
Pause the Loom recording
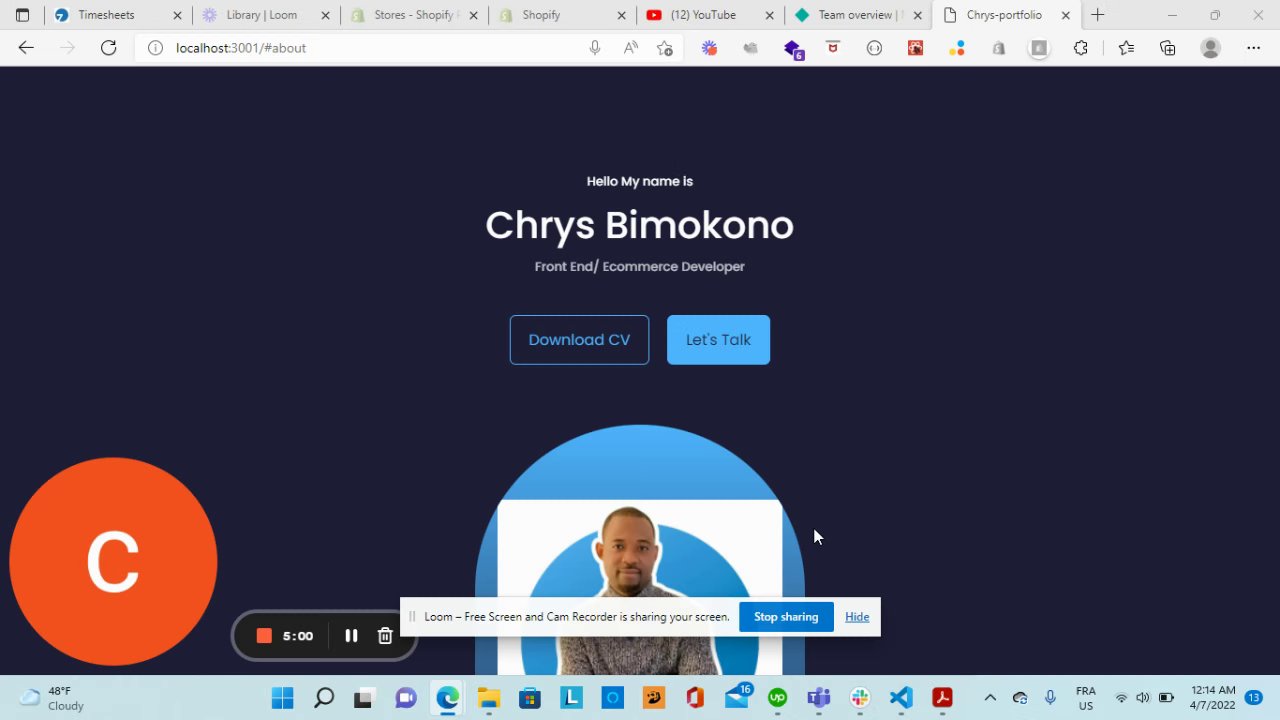(351, 636)
